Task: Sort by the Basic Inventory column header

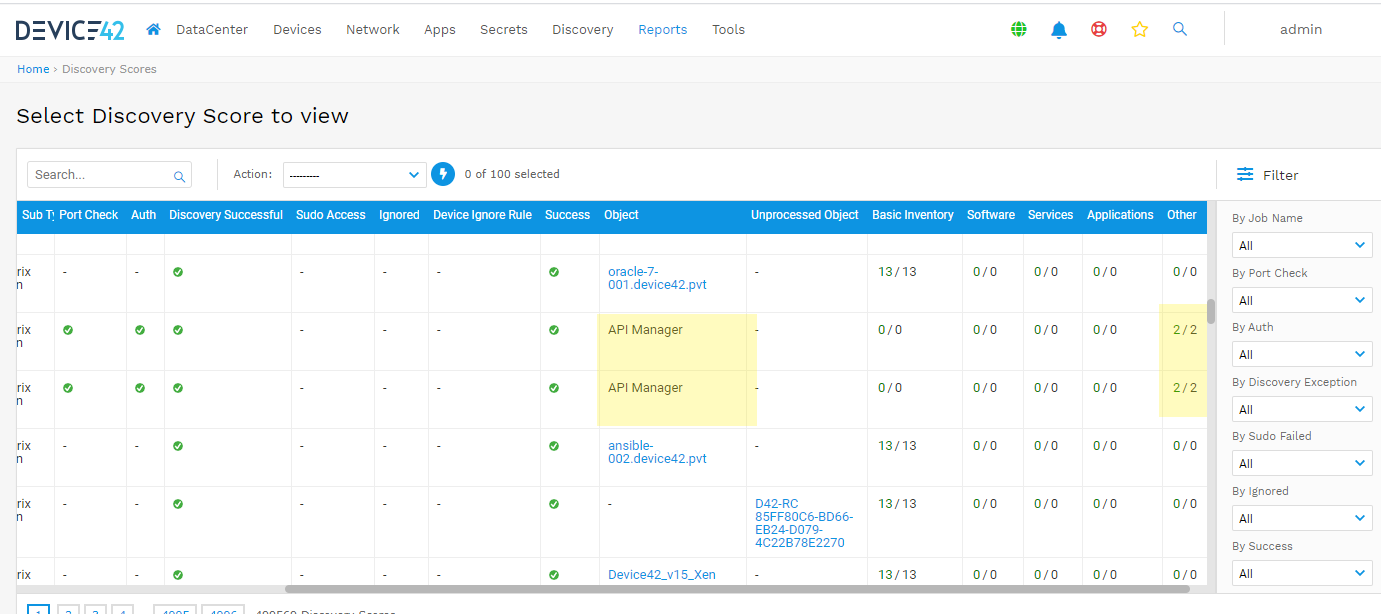Action: [x=913, y=215]
